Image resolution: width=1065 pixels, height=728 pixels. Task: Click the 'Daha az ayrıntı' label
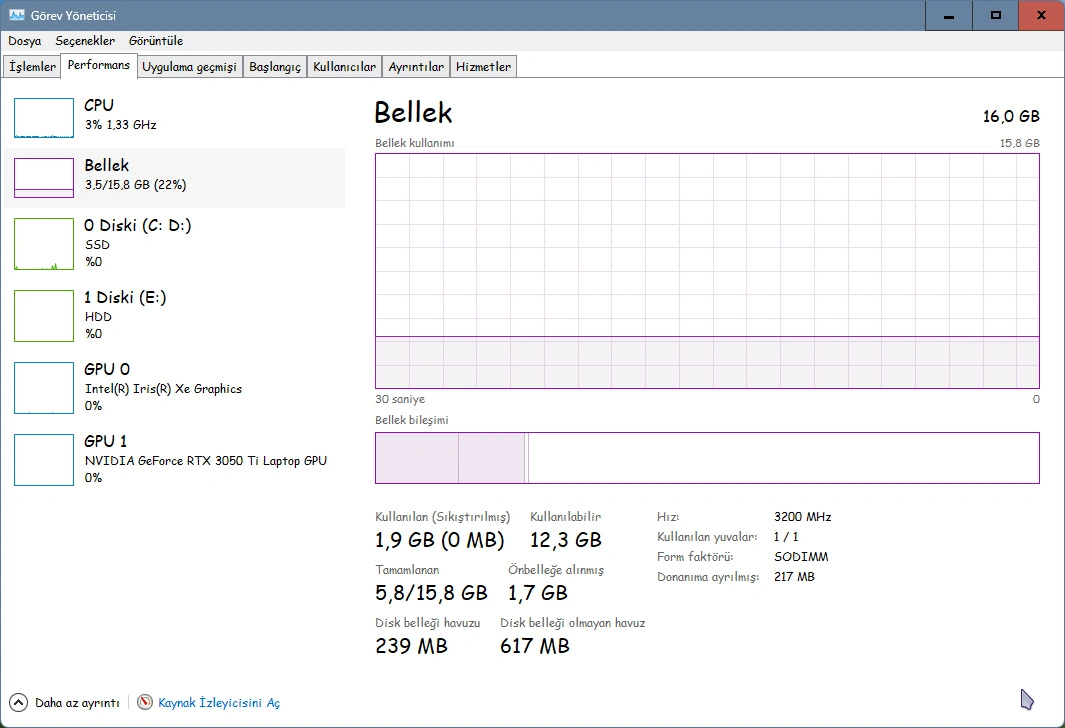click(77, 703)
